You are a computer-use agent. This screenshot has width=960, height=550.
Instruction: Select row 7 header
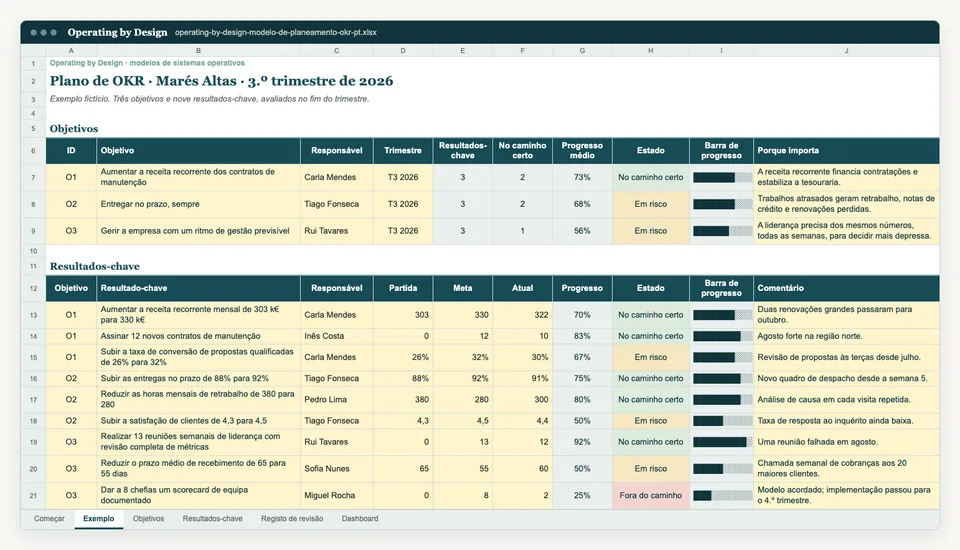pyautogui.click(x=33, y=178)
